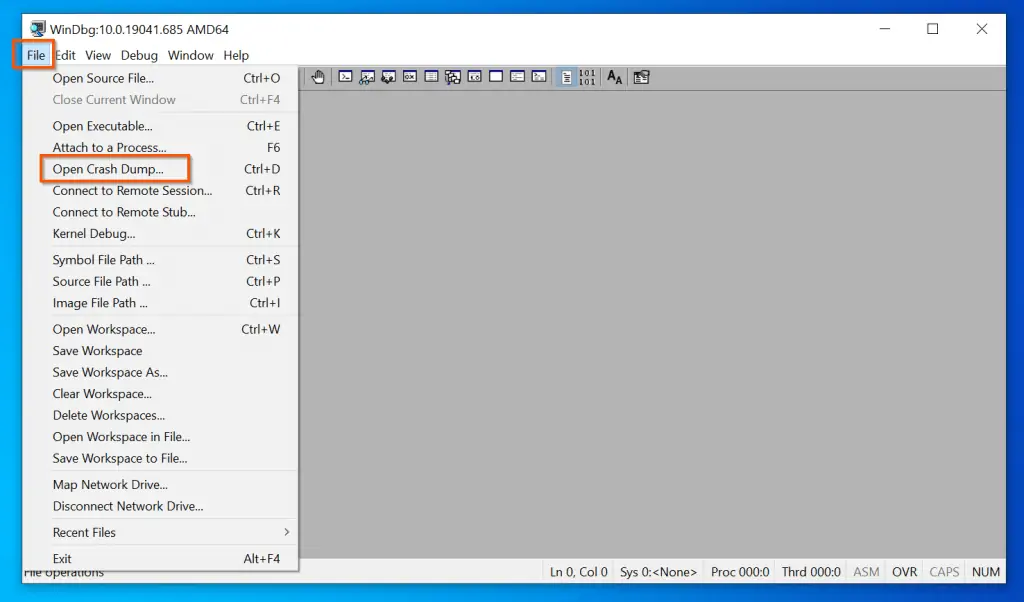The height and width of the screenshot is (602, 1024).
Task: Select Kernel Debug menu option
Action: tap(93, 234)
